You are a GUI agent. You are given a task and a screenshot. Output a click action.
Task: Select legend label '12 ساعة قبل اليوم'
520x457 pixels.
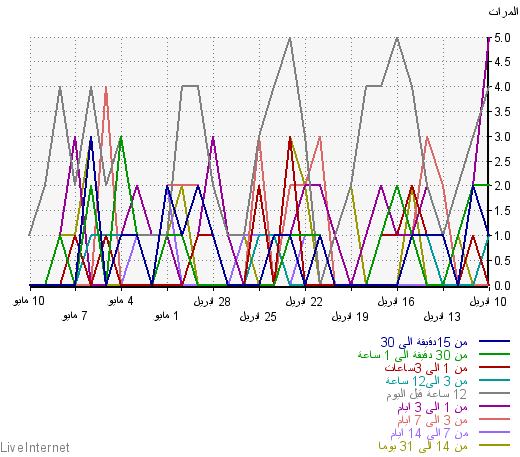coord(427,394)
